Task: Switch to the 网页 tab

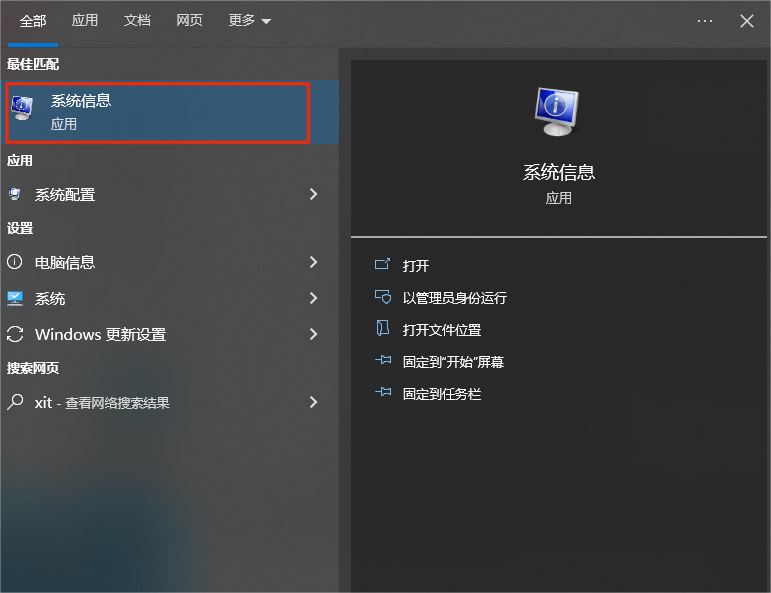Action: [189, 21]
